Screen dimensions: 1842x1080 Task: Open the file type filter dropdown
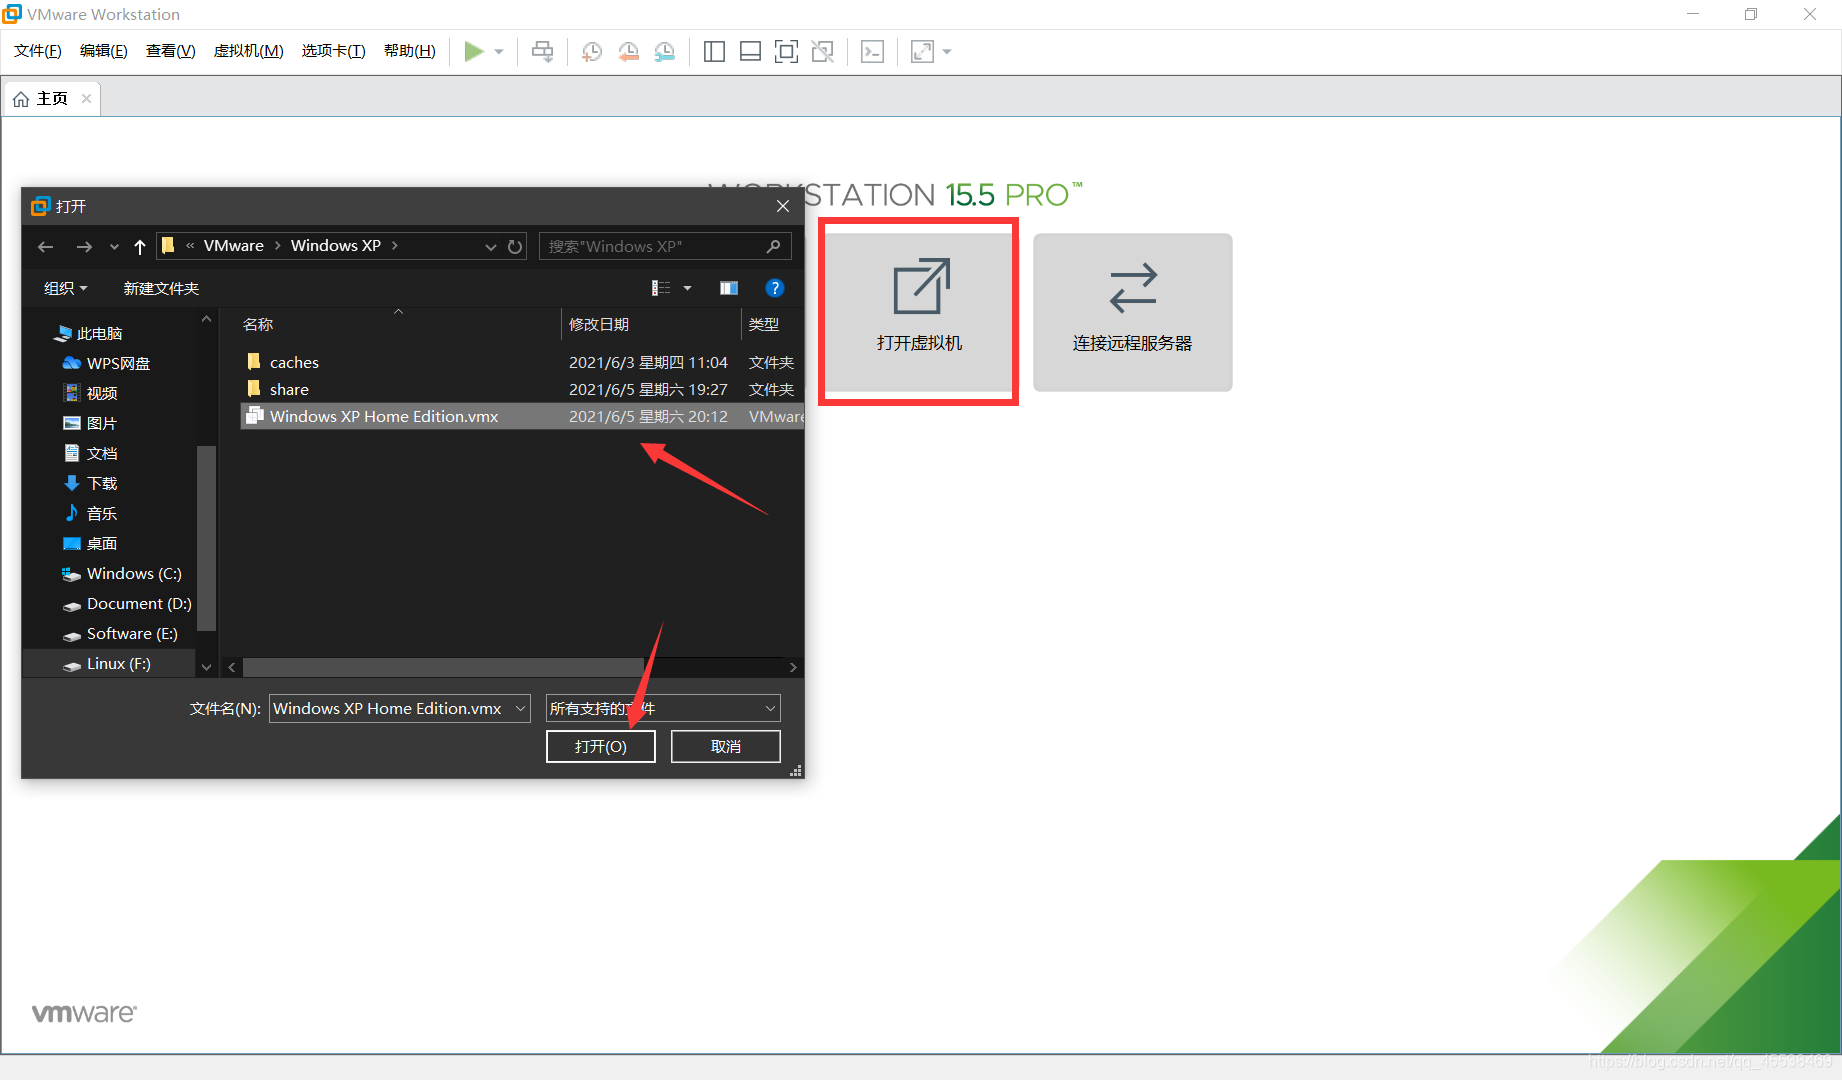coord(663,708)
